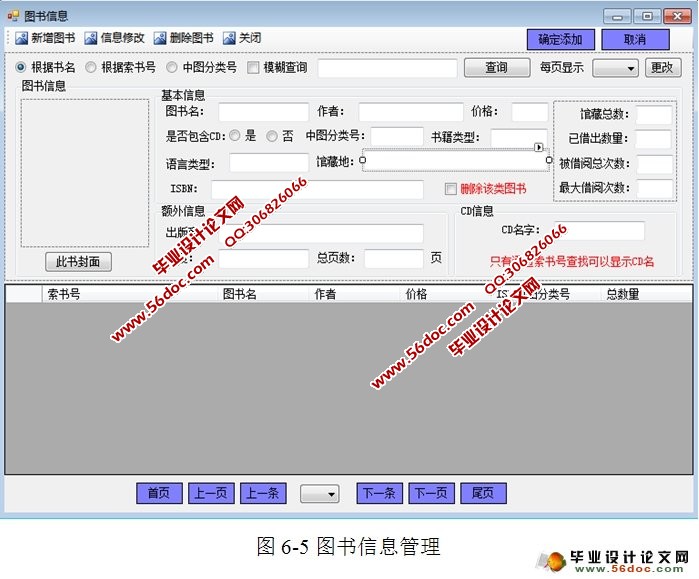The height and width of the screenshot is (579, 699).
Task: Click the 确定添加 button
Action: click(561, 40)
